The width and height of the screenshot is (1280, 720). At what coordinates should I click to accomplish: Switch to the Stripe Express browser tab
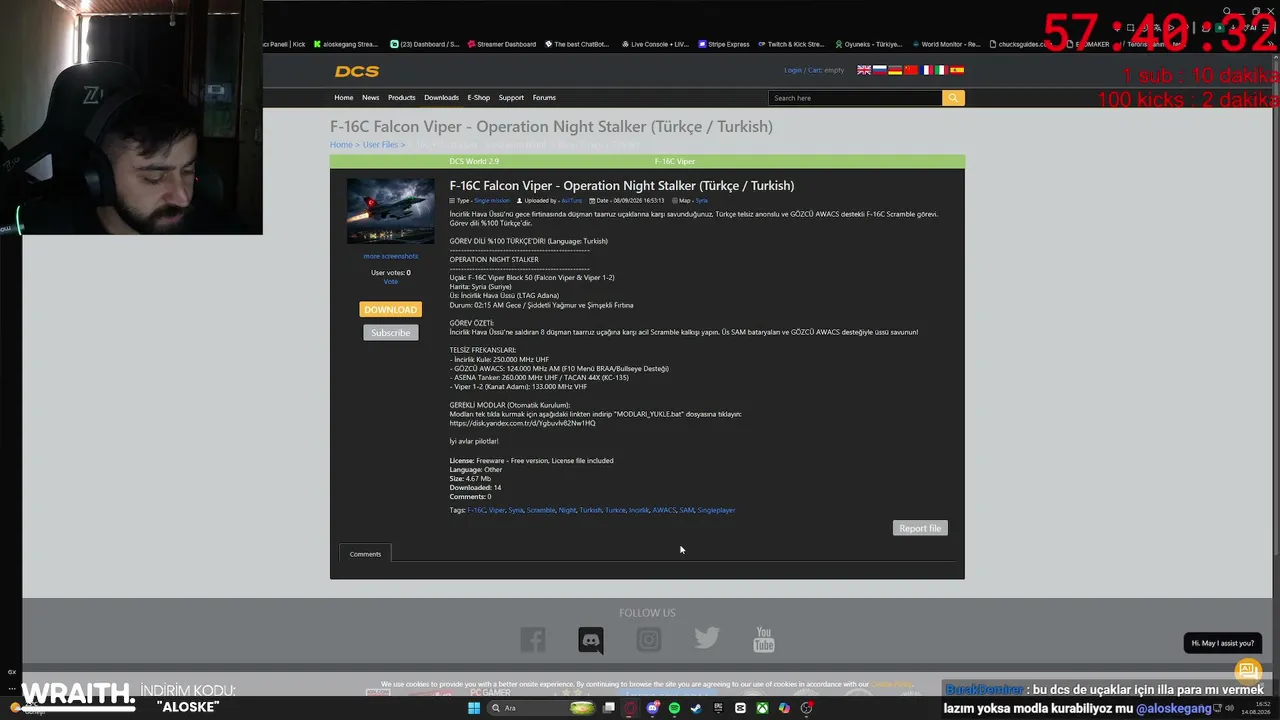[x=724, y=44]
